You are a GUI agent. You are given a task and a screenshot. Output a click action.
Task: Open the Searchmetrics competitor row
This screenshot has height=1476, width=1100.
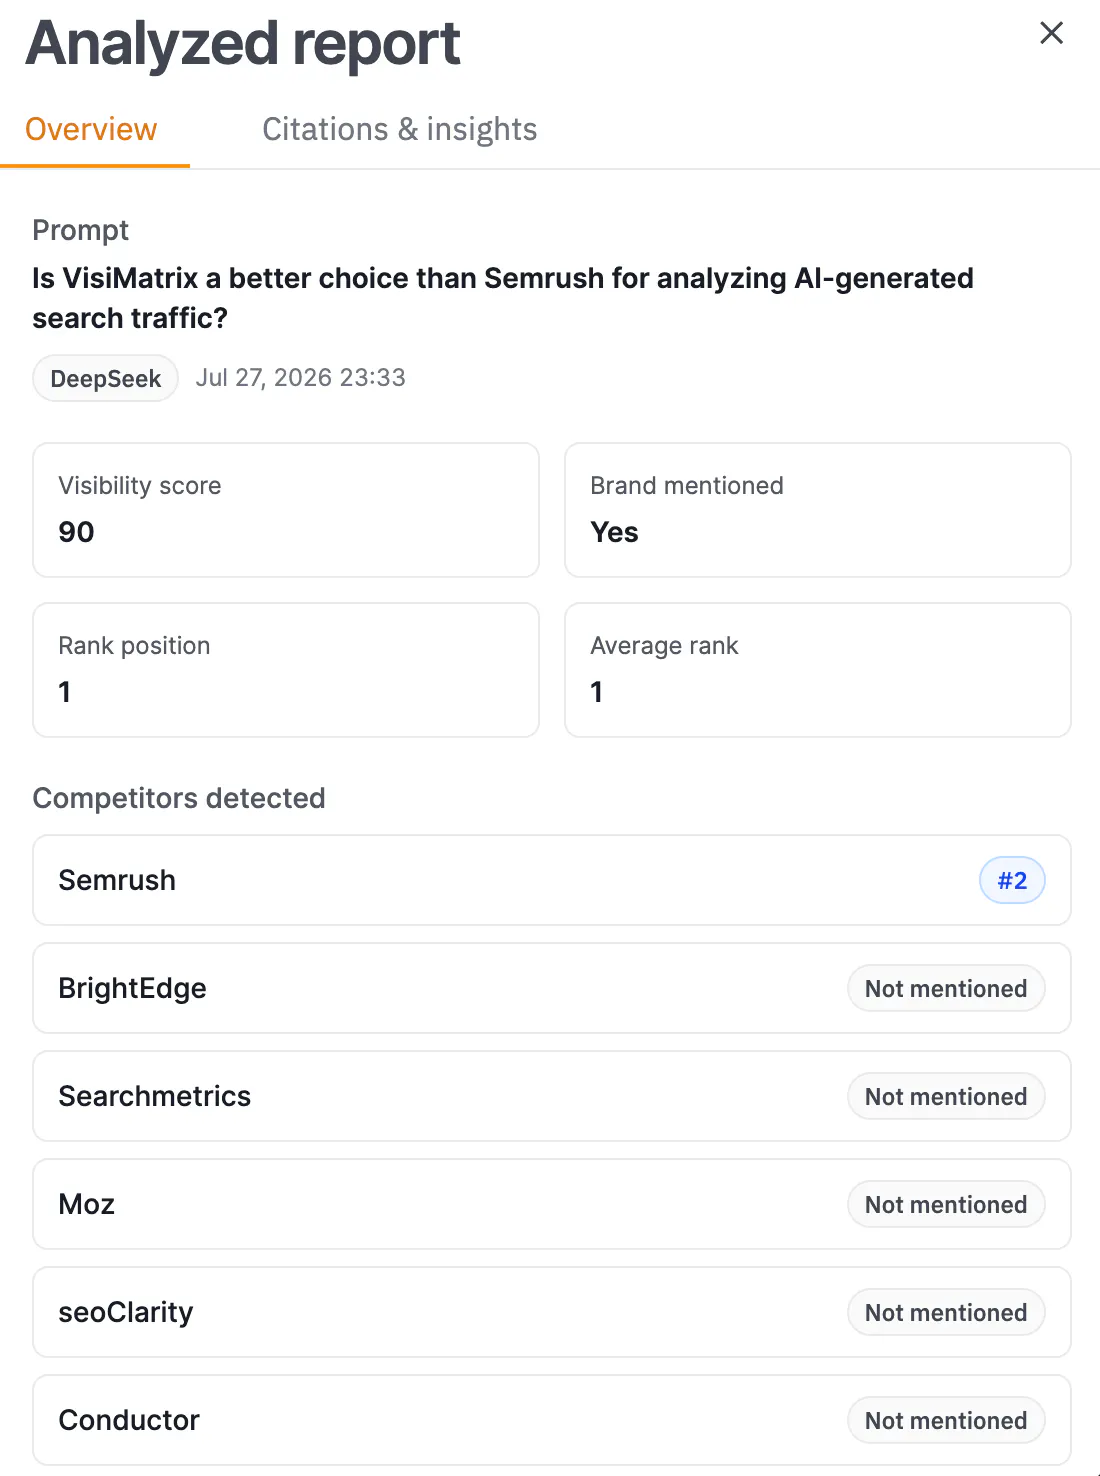click(x=552, y=1096)
